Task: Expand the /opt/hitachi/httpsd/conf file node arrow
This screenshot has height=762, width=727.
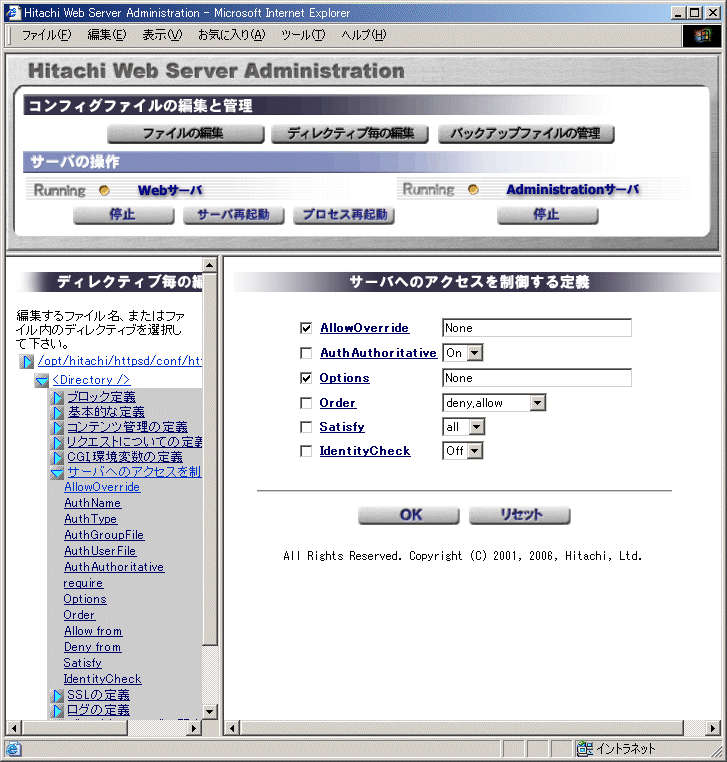Action: point(27,361)
